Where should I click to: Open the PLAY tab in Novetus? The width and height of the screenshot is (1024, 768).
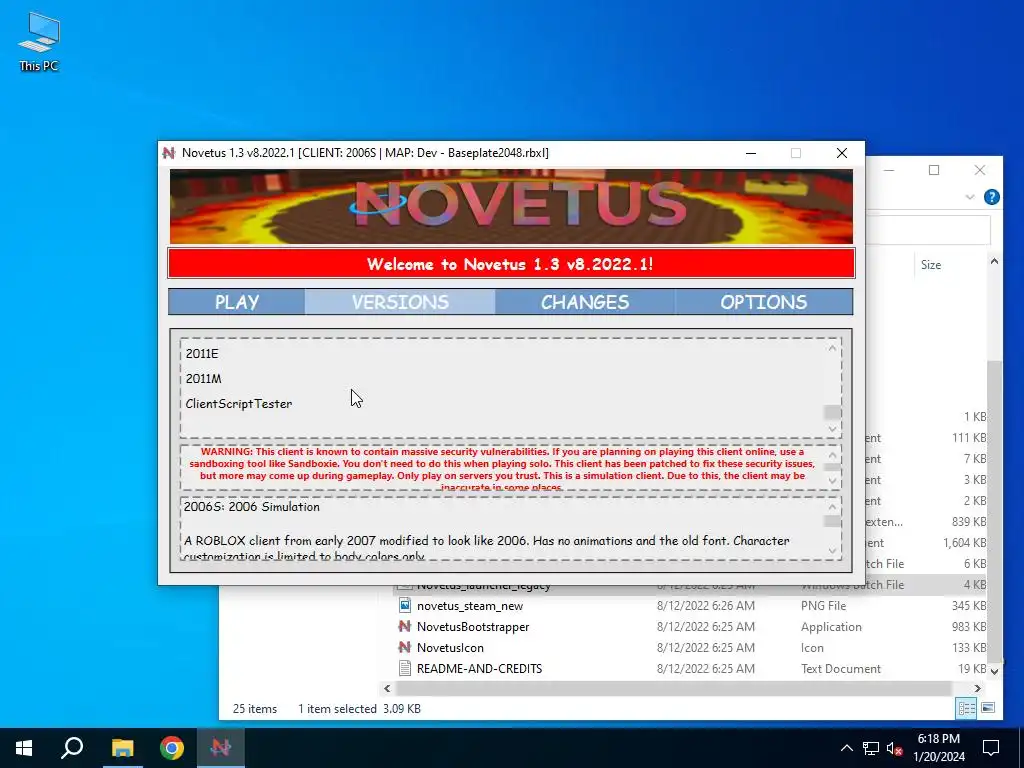point(237,302)
